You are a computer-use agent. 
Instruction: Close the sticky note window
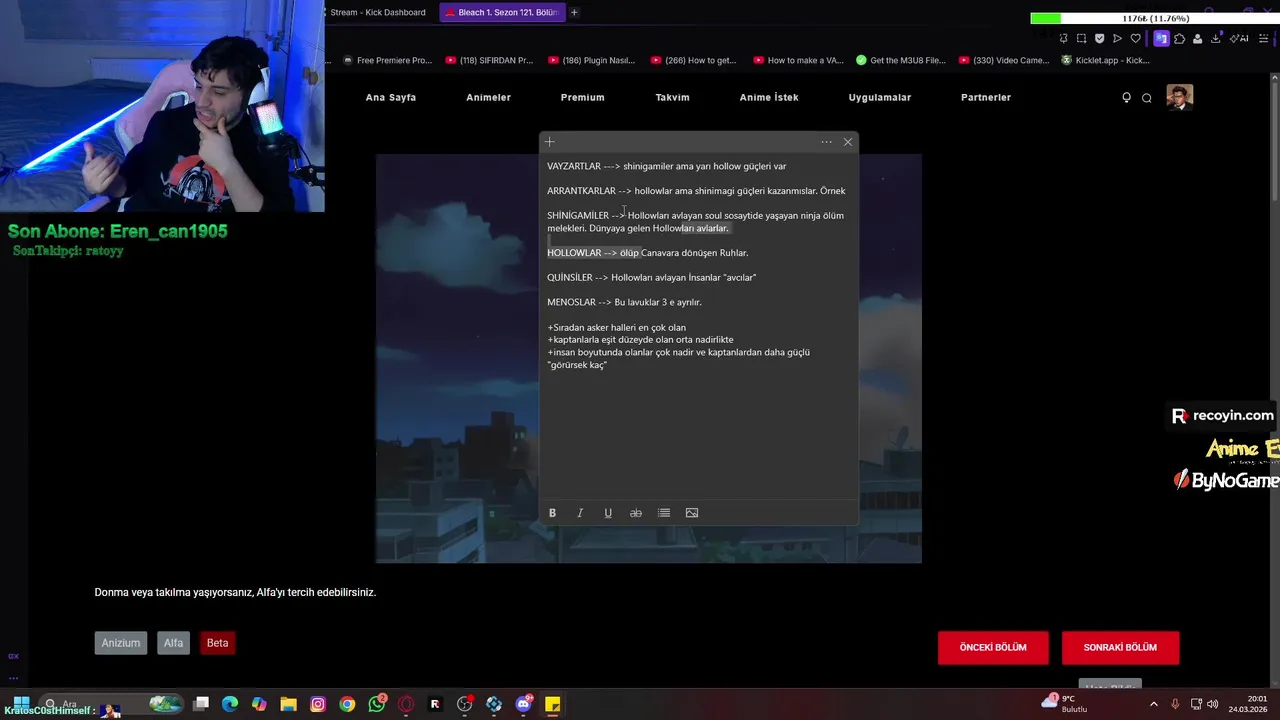click(x=848, y=142)
